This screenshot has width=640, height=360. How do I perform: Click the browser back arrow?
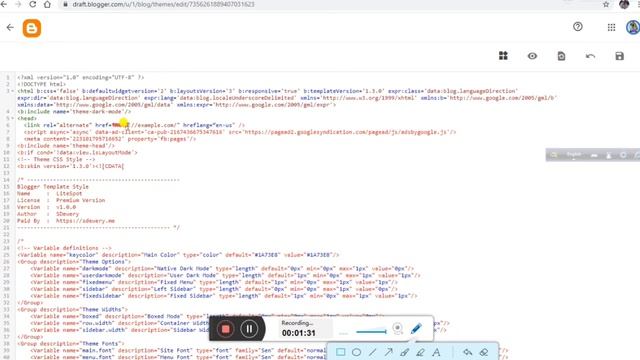(x=4, y=4)
